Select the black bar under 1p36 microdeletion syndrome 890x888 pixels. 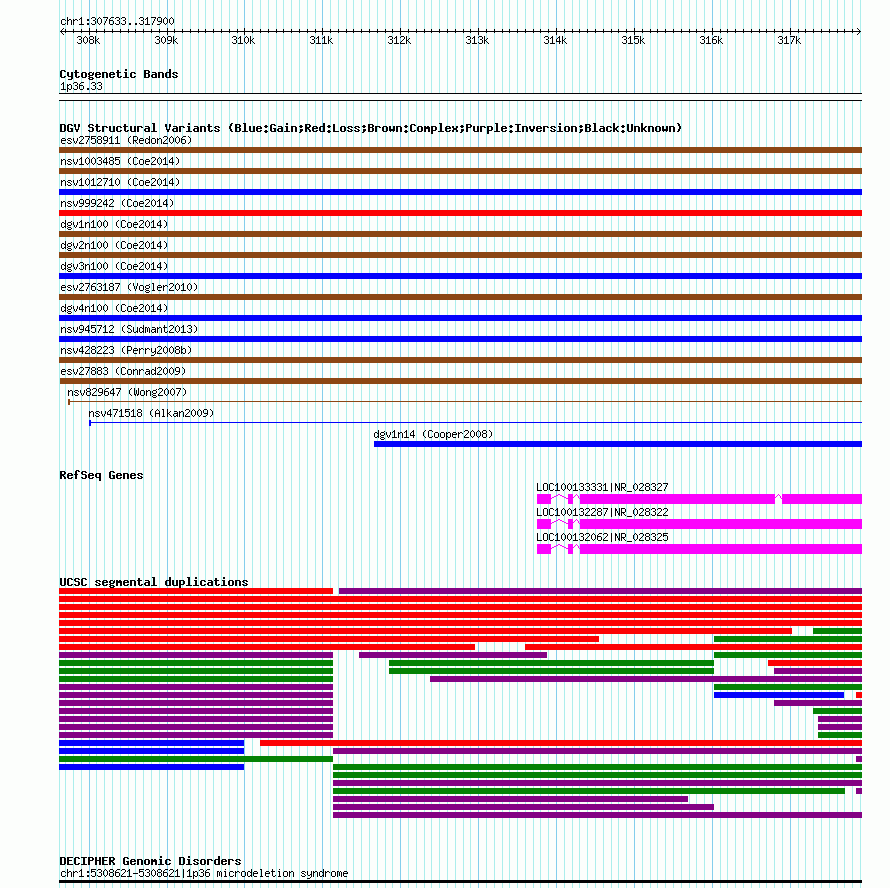[460, 882]
